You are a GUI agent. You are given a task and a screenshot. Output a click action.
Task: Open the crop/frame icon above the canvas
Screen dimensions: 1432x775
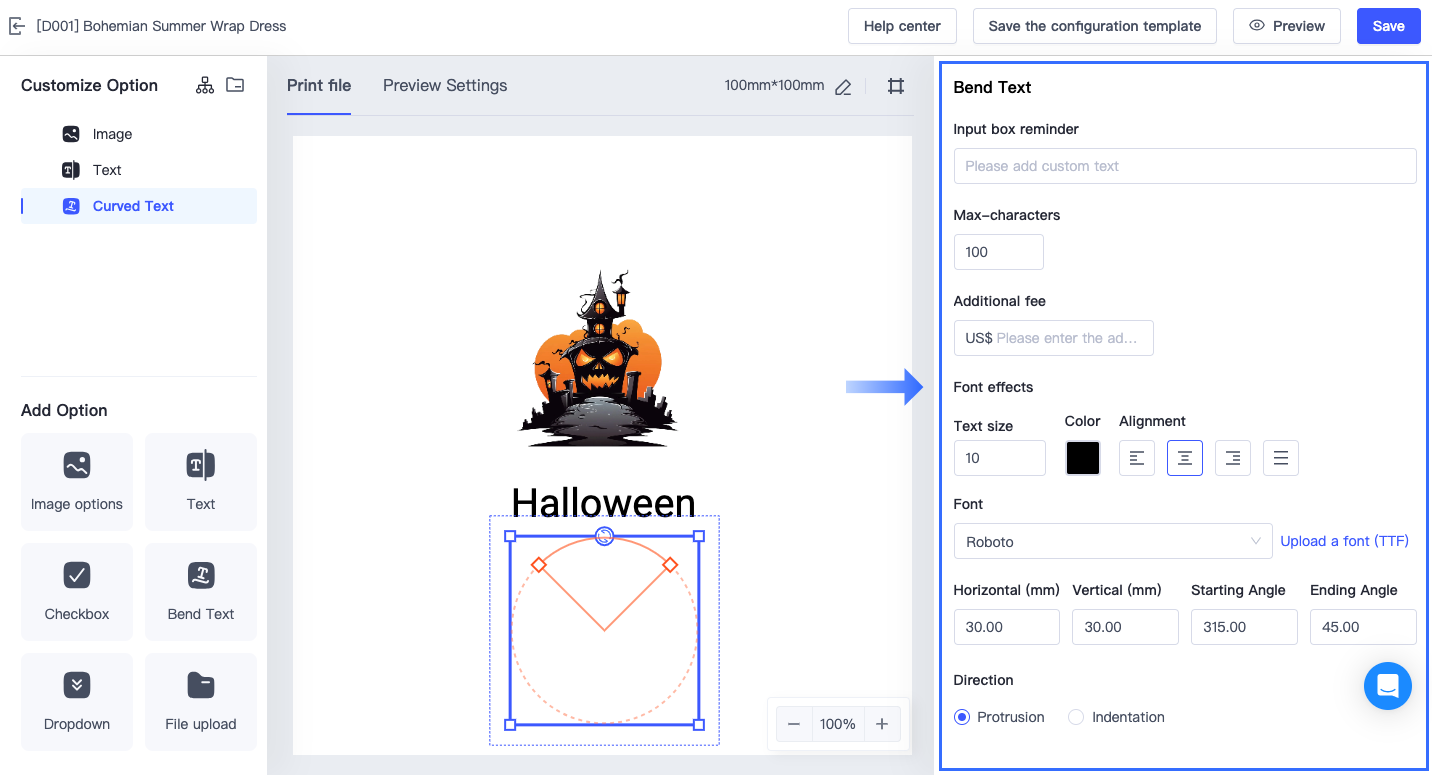[x=895, y=86]
